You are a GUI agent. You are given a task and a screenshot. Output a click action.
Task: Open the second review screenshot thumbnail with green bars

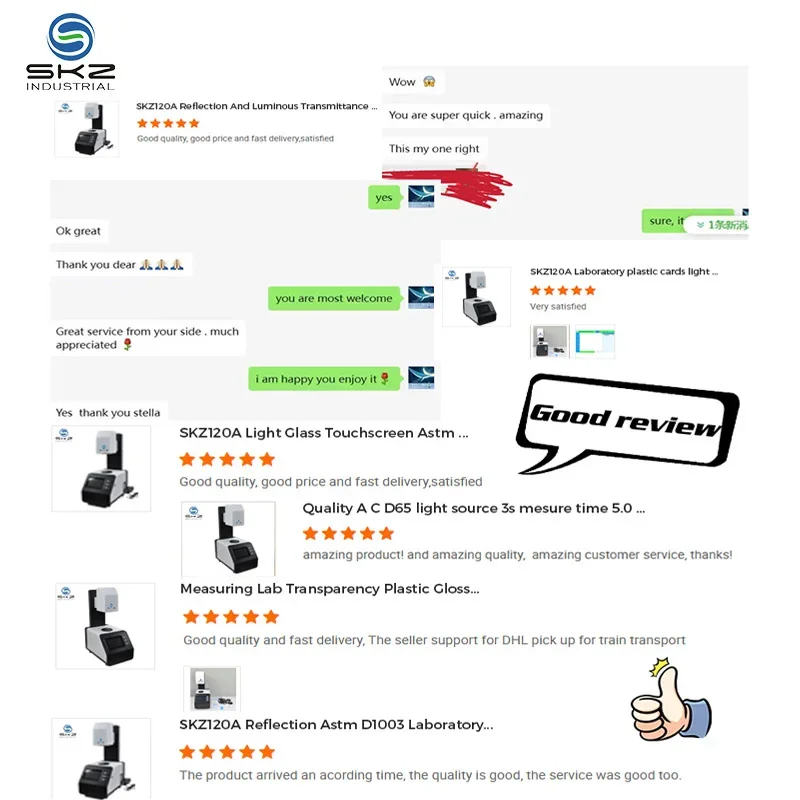595,341
